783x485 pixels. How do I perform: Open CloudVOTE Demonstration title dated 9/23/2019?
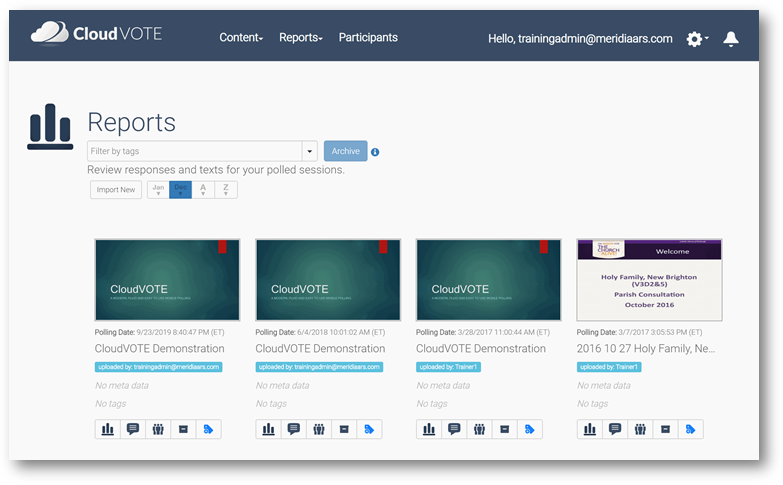pyautogui.click(x=159, y=348)
